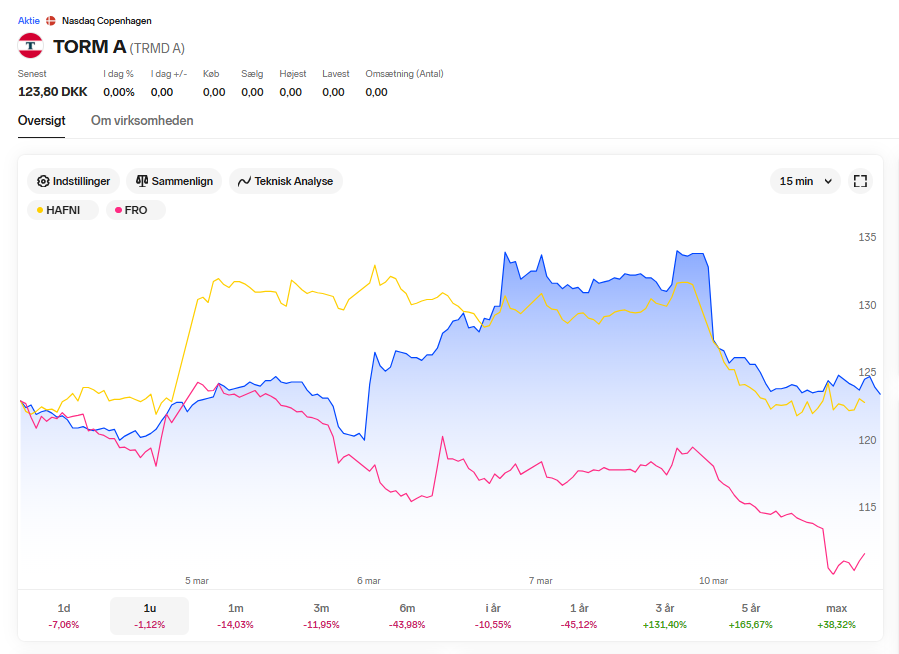899x654 pixels.
Task: Click the TORM company logo icon
Action: [30, 46]
